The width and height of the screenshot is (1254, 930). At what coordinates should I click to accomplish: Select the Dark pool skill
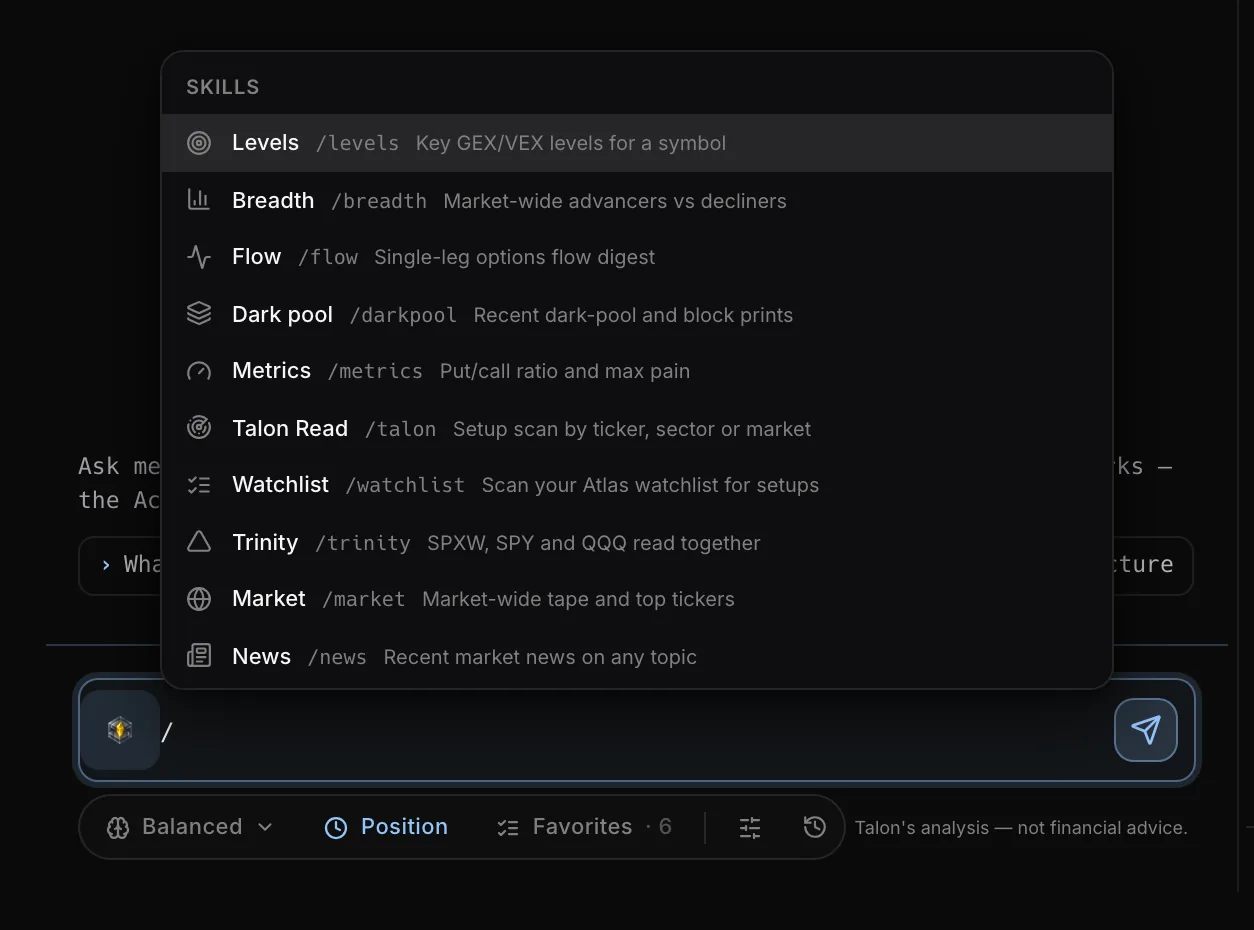(x=637, y=314)
